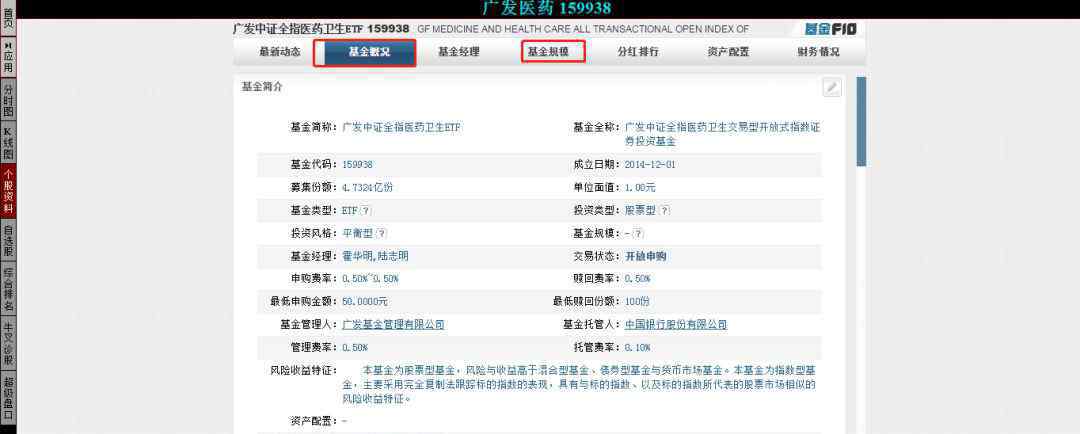
Task: Click the 基金F10 logo
Action: pos(831,29)
